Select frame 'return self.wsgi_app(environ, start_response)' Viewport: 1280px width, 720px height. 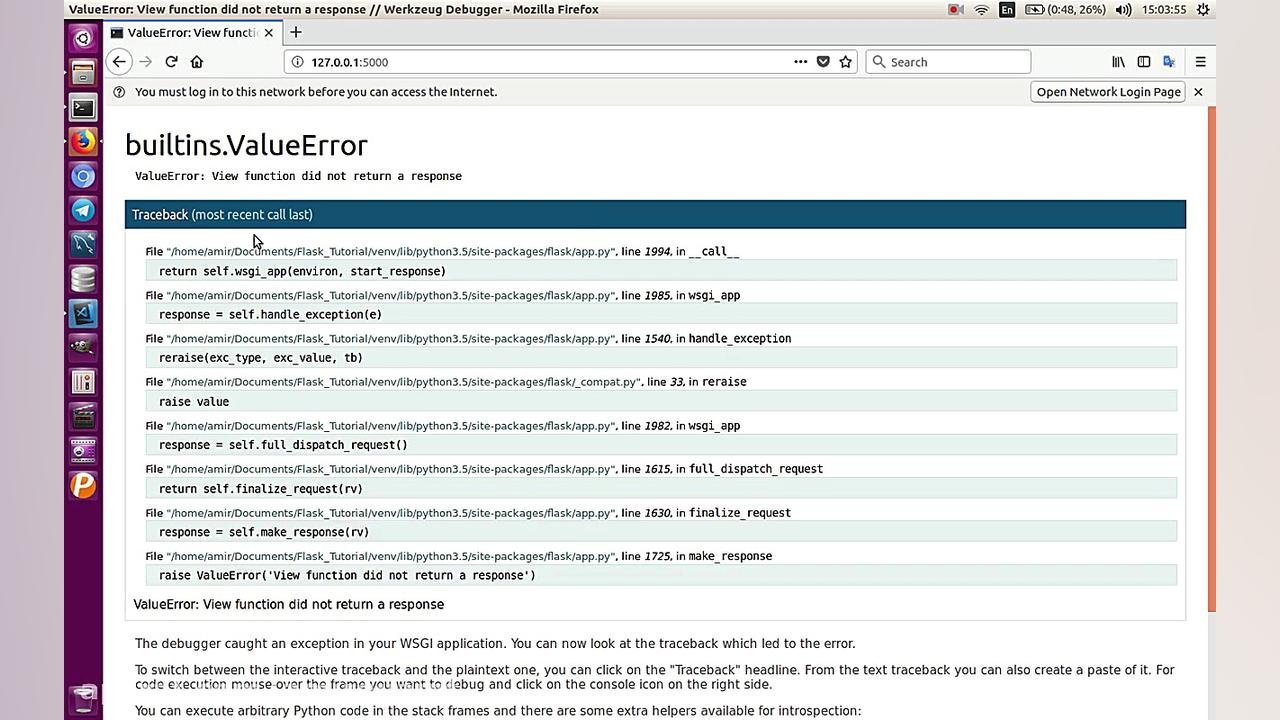661,271
